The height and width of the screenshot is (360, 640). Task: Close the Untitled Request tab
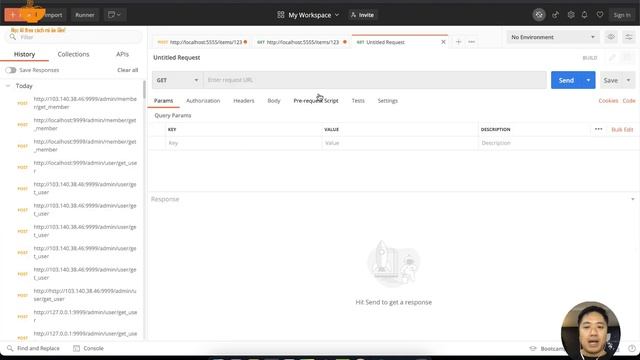pos(443,42)
